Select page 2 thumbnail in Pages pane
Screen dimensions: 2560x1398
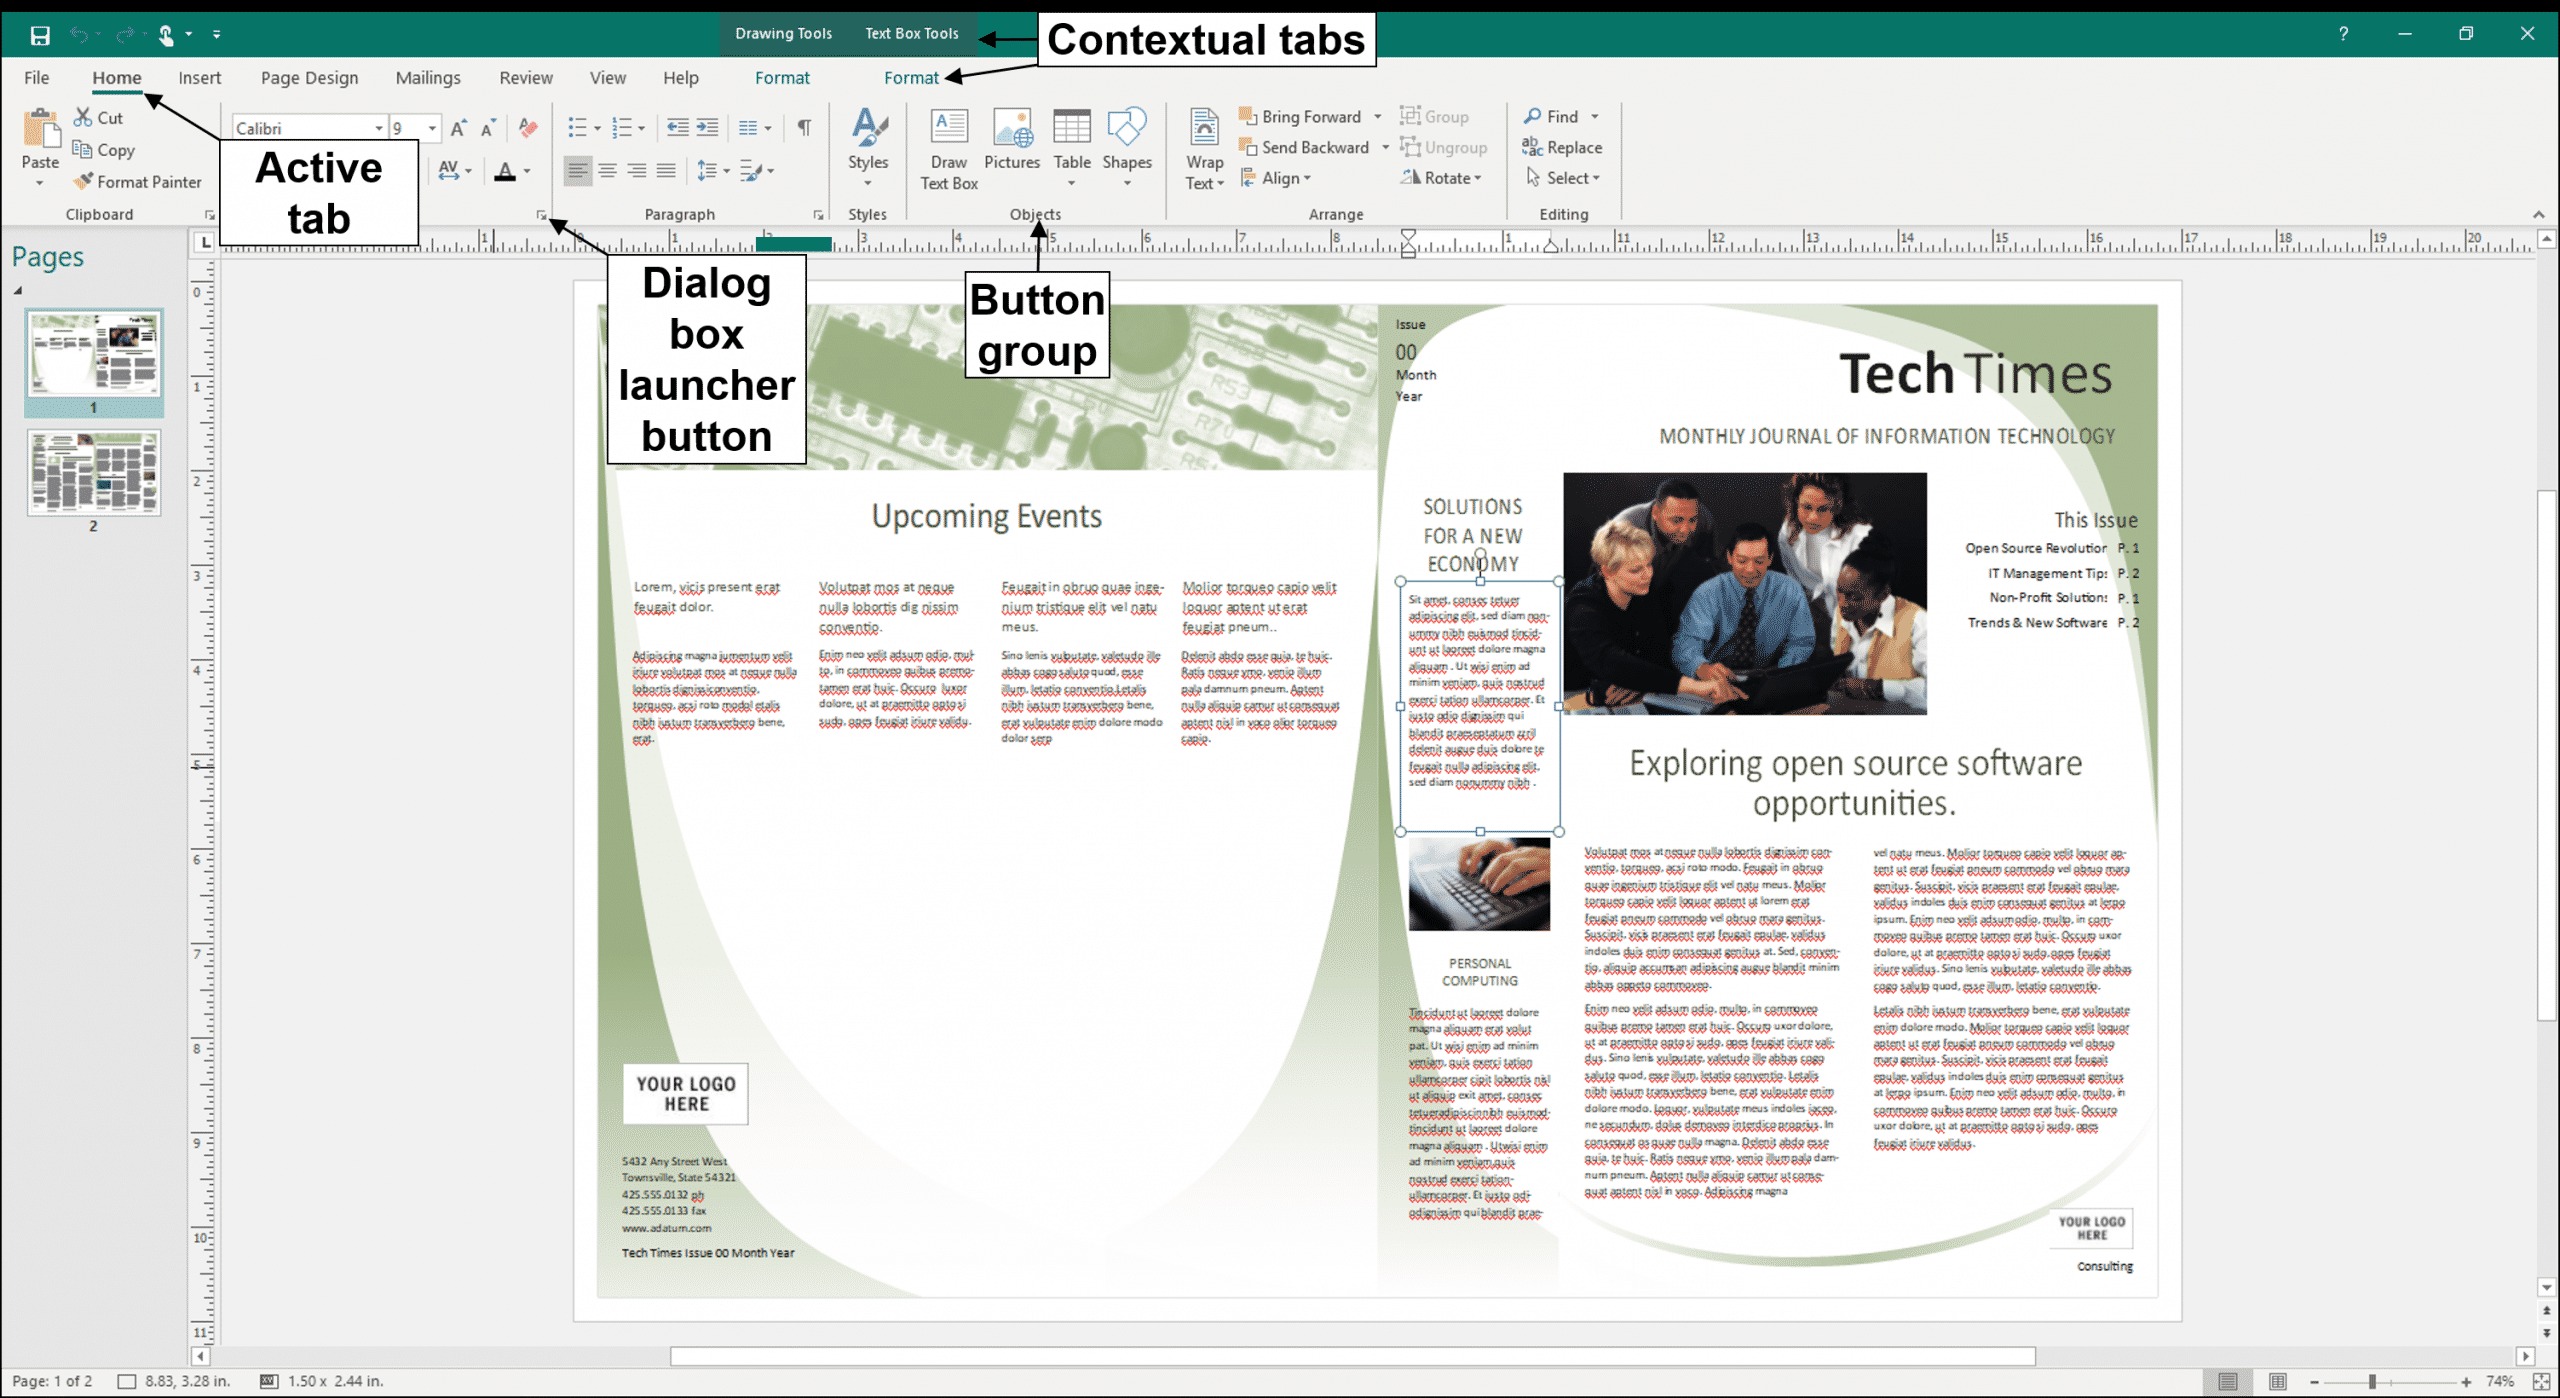[x=94, y=473]
